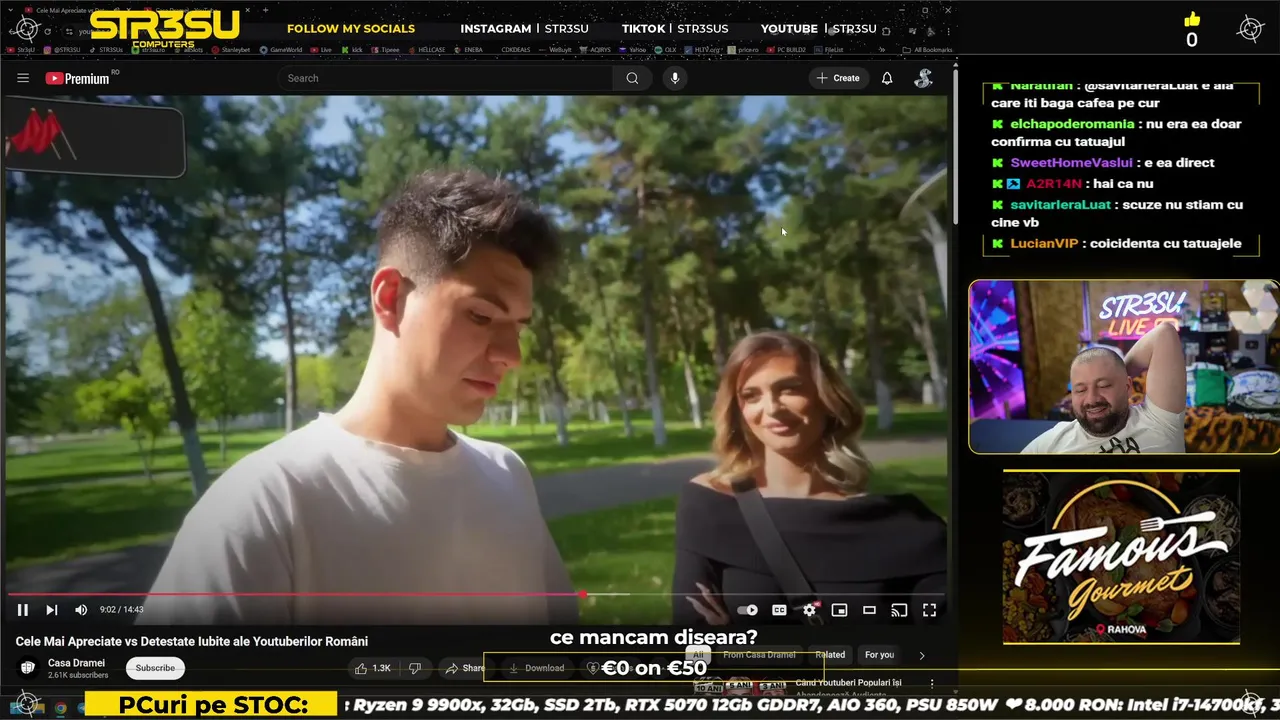
Task: Select the For you filter chip
Action: 879,655
